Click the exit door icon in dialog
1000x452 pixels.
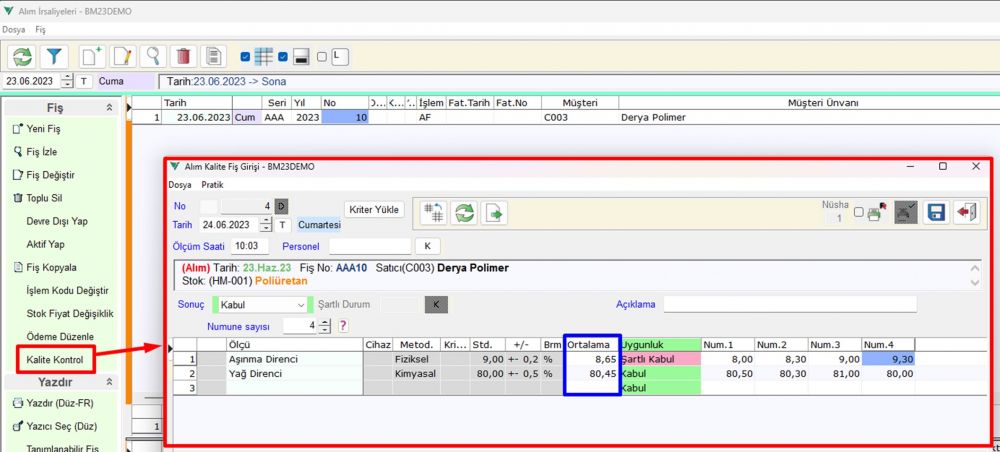[x=965, y=212]
